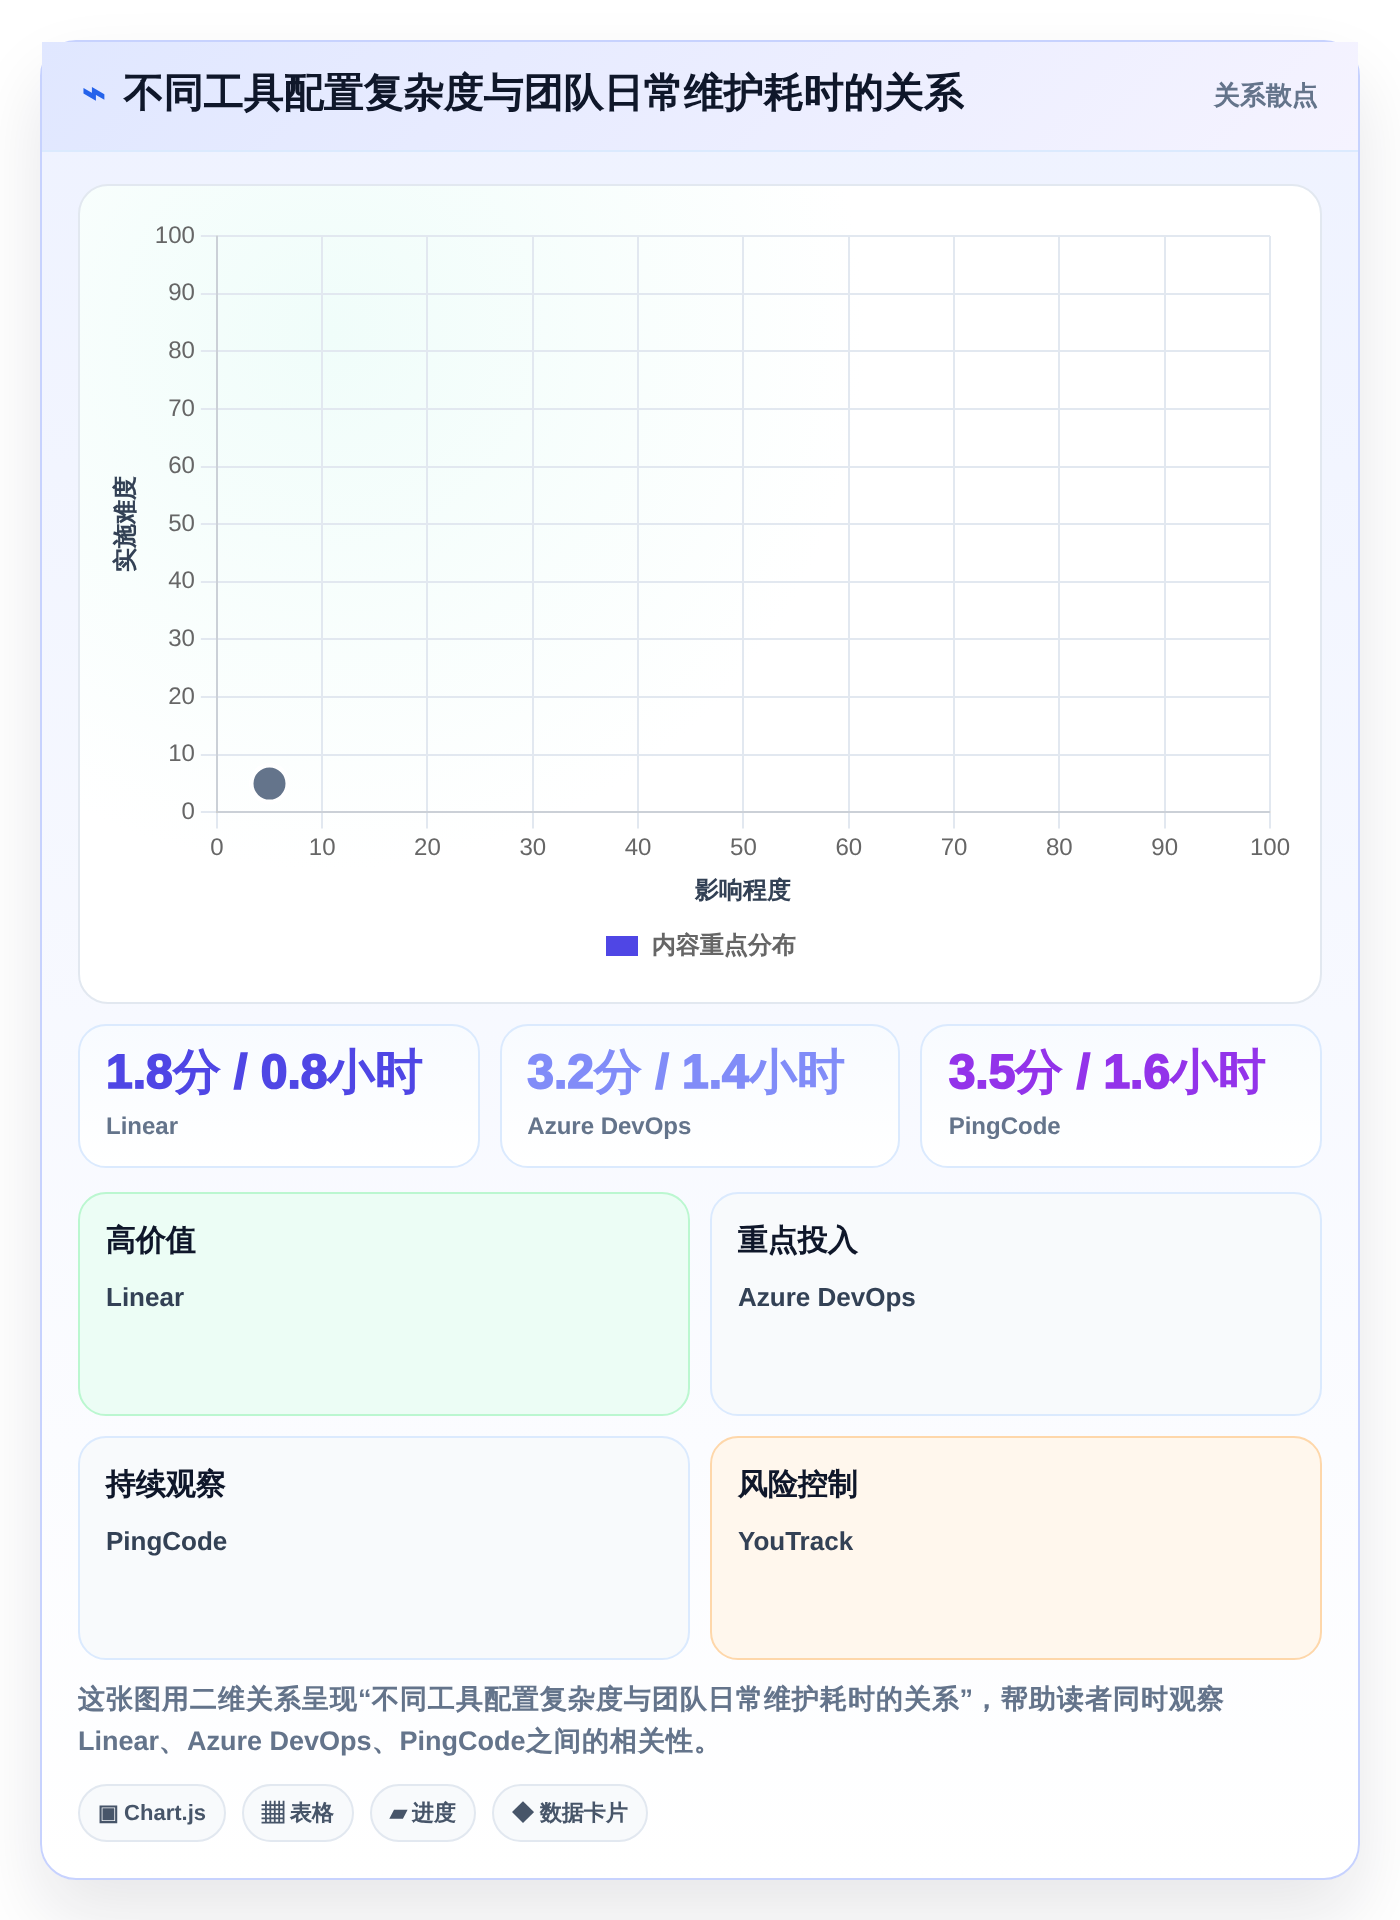Open the 重点投入 quadrant card

pos(1016,1304)
